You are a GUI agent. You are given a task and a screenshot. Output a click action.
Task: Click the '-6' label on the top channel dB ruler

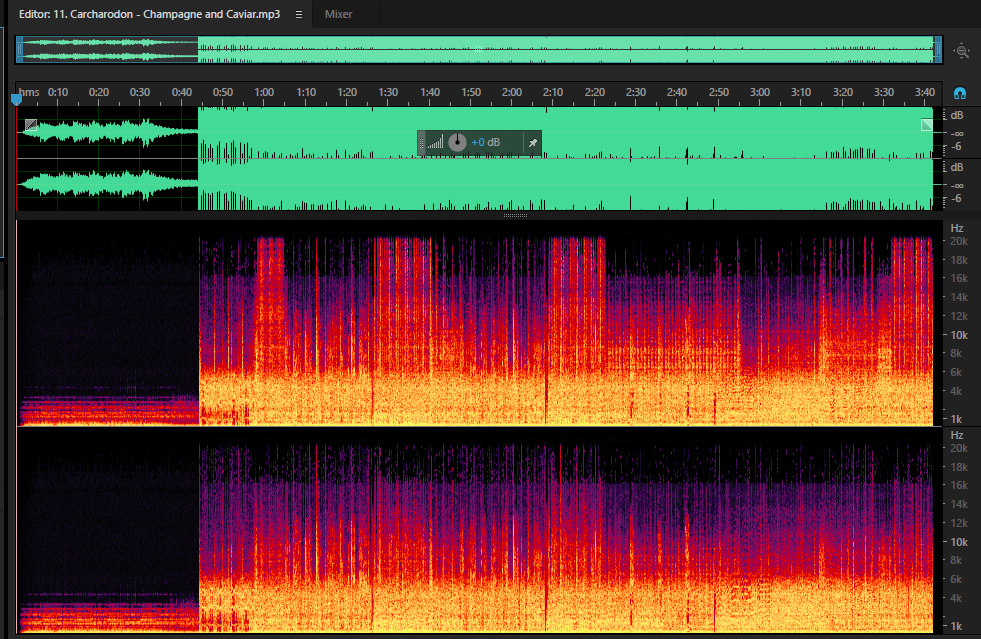coord(957,147)
